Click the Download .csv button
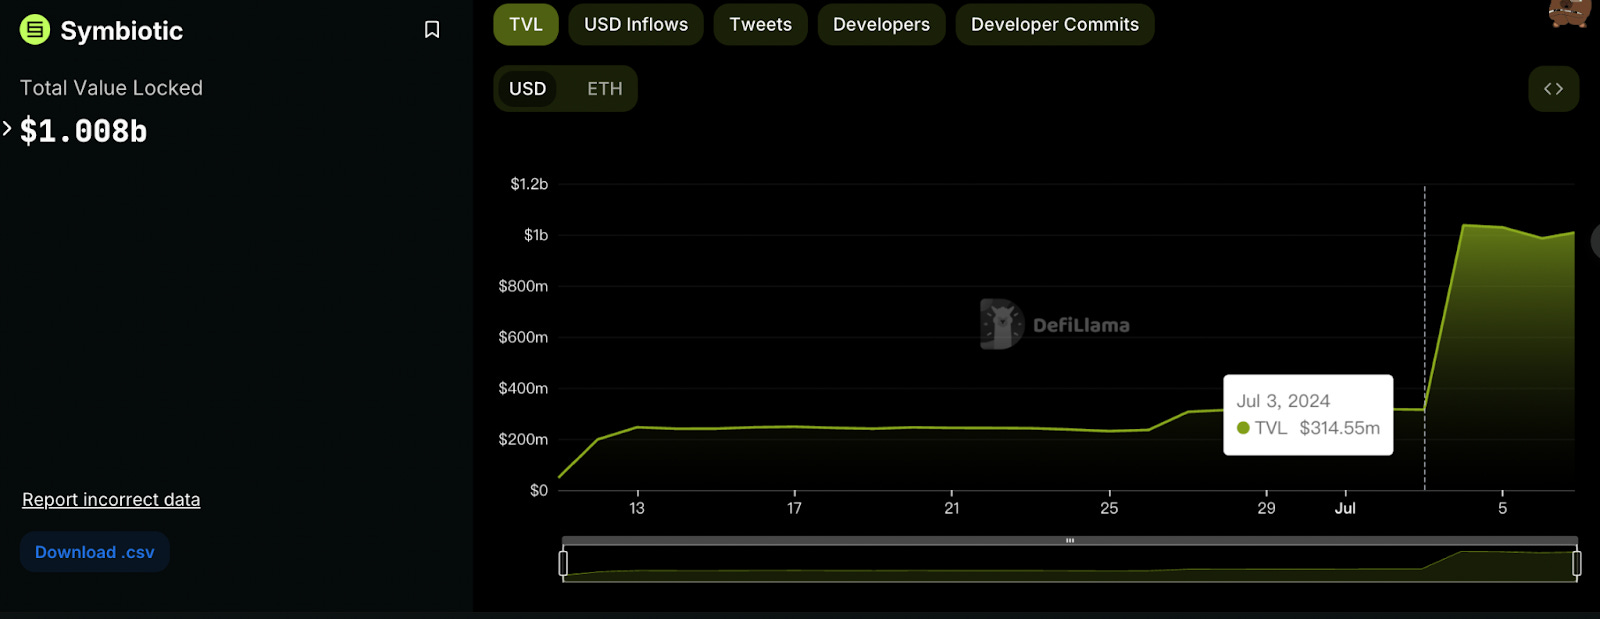The image size is (1600, 619). (95, 552)
